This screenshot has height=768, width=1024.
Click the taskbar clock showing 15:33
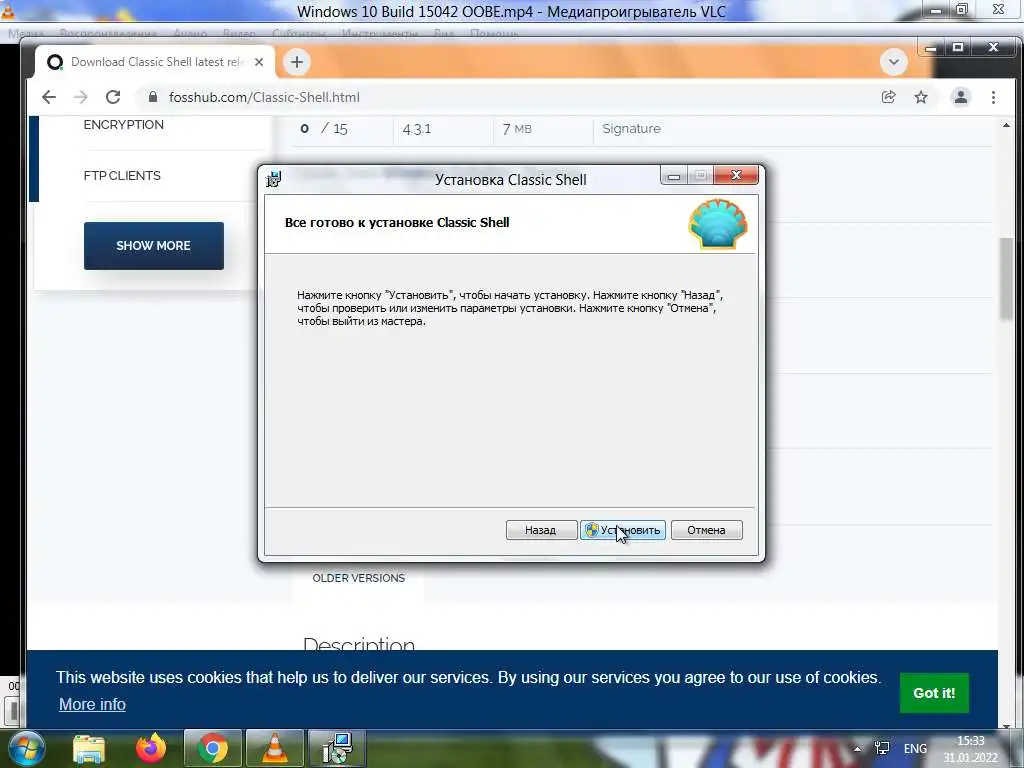(x=970, y=749)
